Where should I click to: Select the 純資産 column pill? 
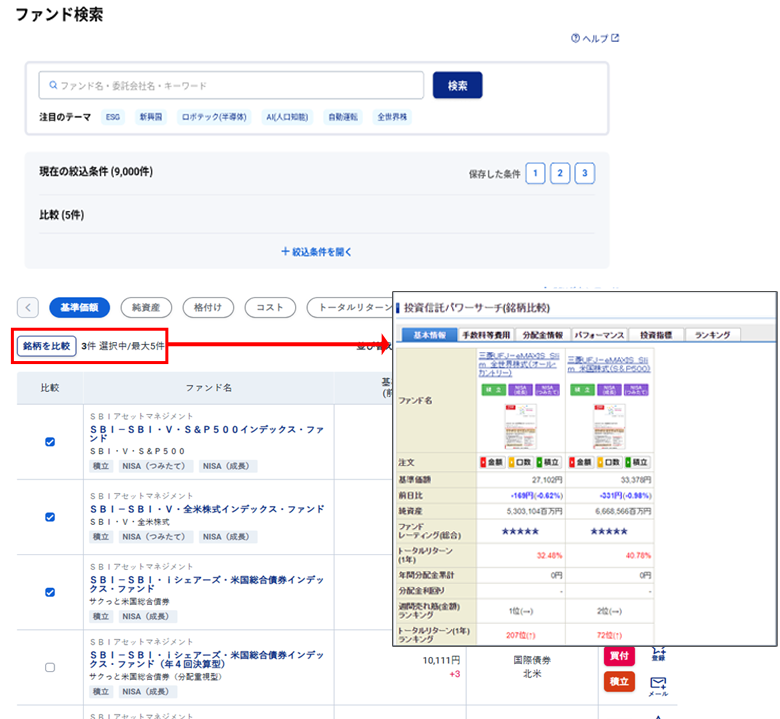tap(146, 308)
